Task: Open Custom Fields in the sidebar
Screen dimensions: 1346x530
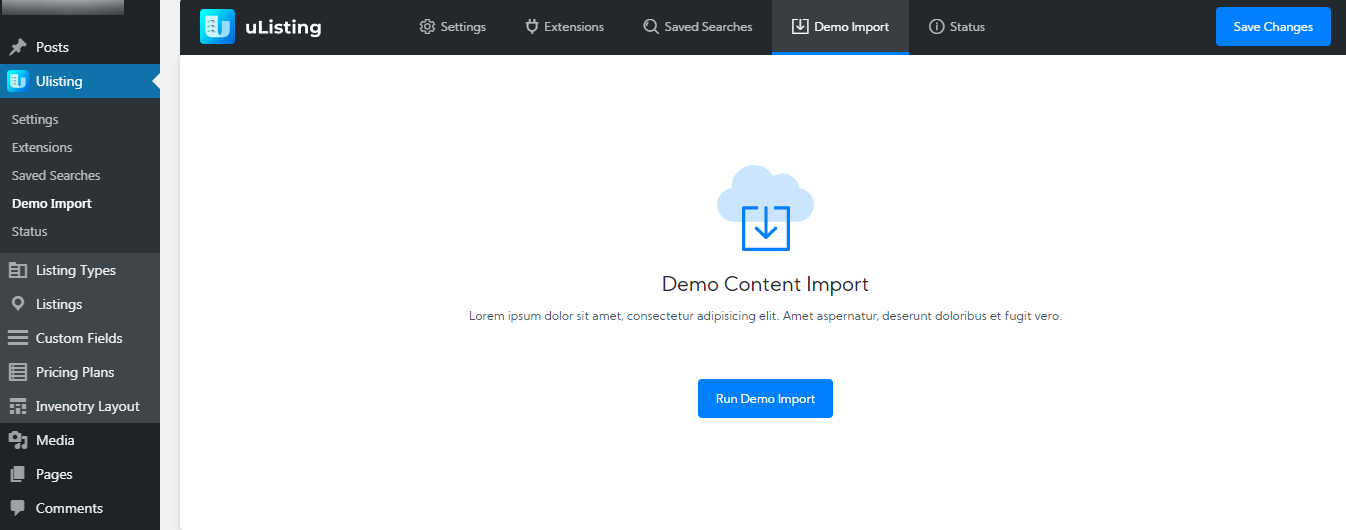Action: pyautogui.click(x=80, y=338)
